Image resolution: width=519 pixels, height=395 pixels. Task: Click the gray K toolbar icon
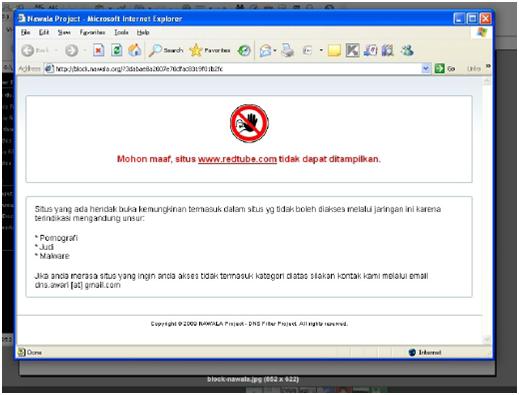coord(352,50)
